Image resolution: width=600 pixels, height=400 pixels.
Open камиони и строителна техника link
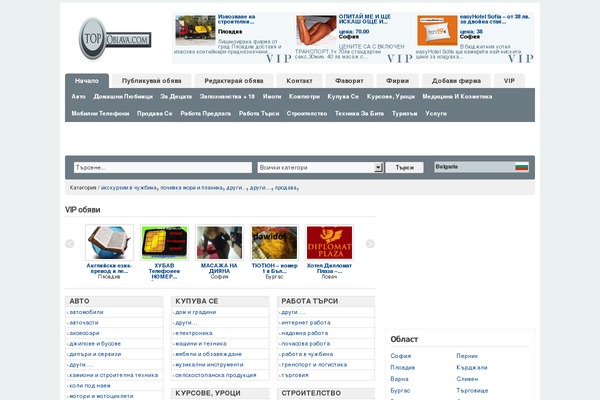[x=114, y=375]
